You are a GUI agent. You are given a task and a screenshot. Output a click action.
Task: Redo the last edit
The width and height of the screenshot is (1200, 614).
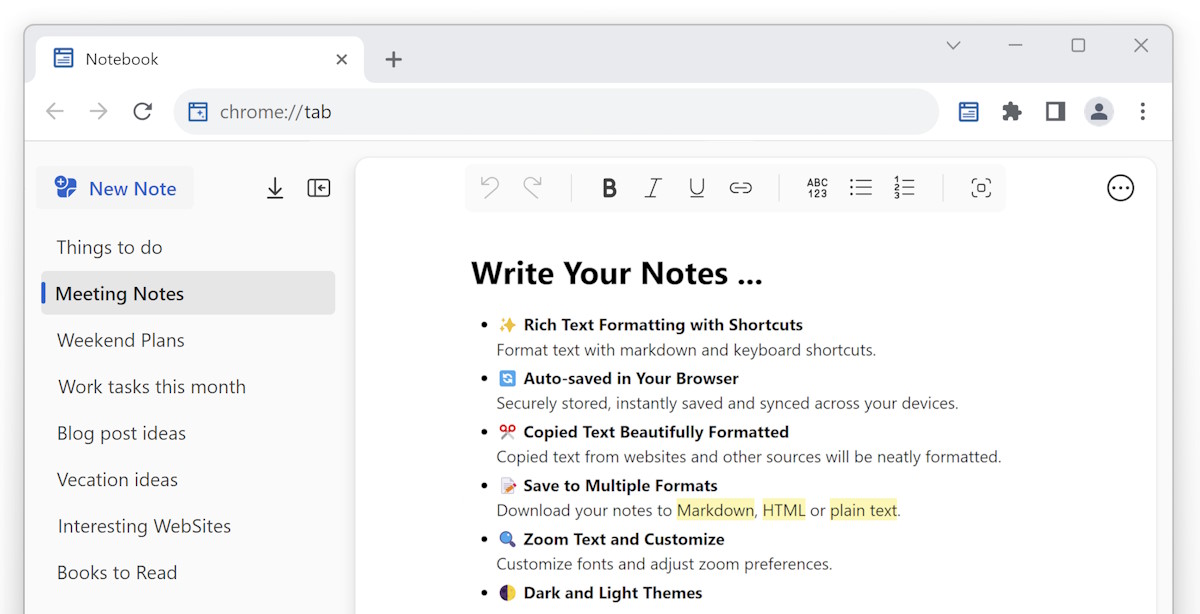point(533,187)
